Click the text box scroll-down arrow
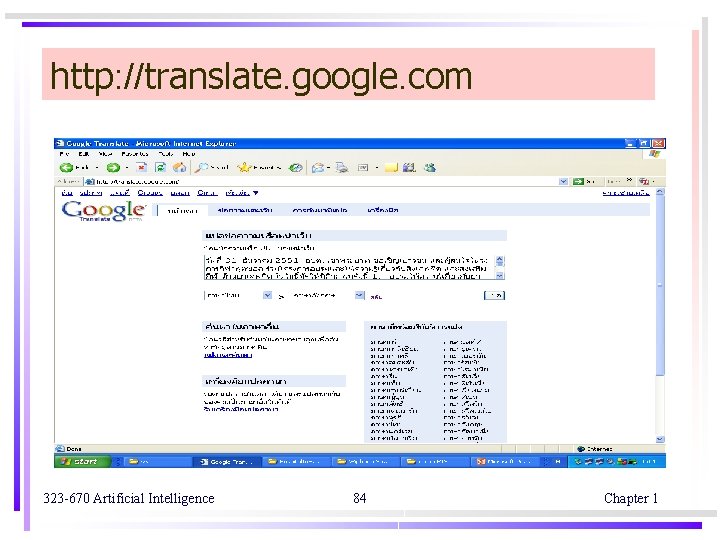Image resolution: width=720 pixels, height=540 pixels. point(500,276)
